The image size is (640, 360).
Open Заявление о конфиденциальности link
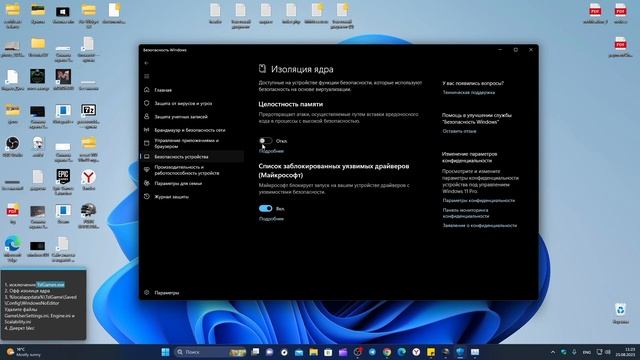pyautogui.click(x=480, y=225)
